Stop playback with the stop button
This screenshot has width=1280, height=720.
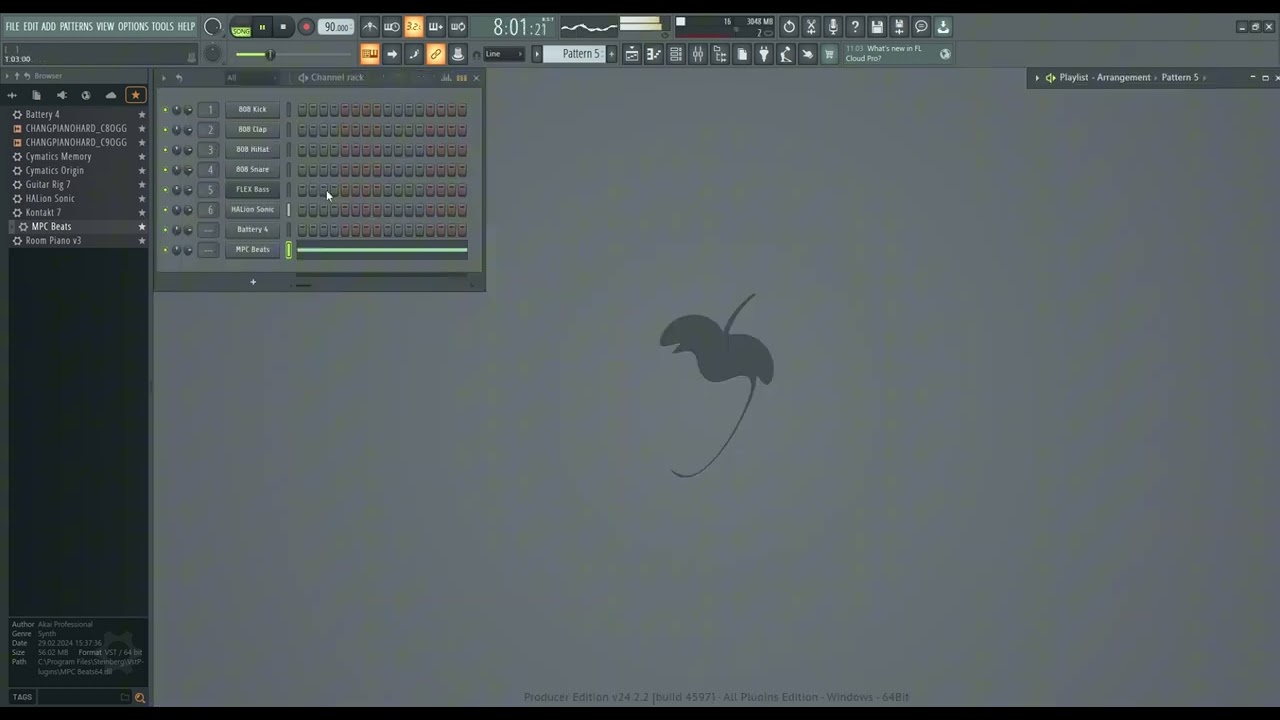tap(283, 28)
